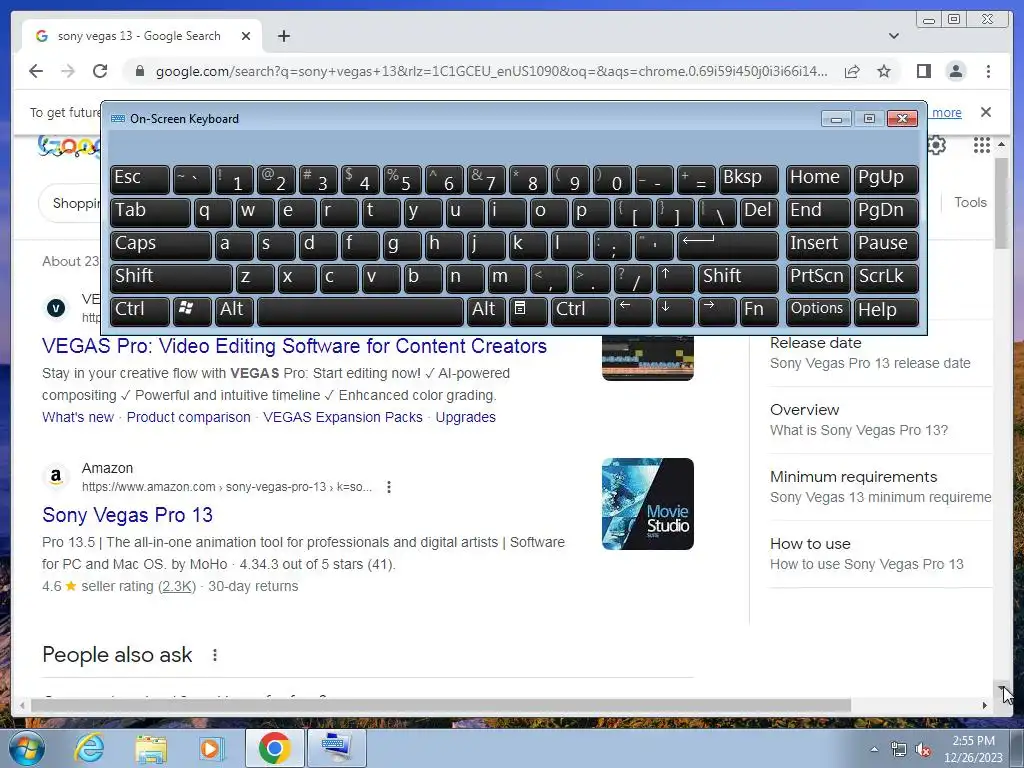The image size is (1024, 768).
Task: Open Chrome profile avatar
Action: 955,71
